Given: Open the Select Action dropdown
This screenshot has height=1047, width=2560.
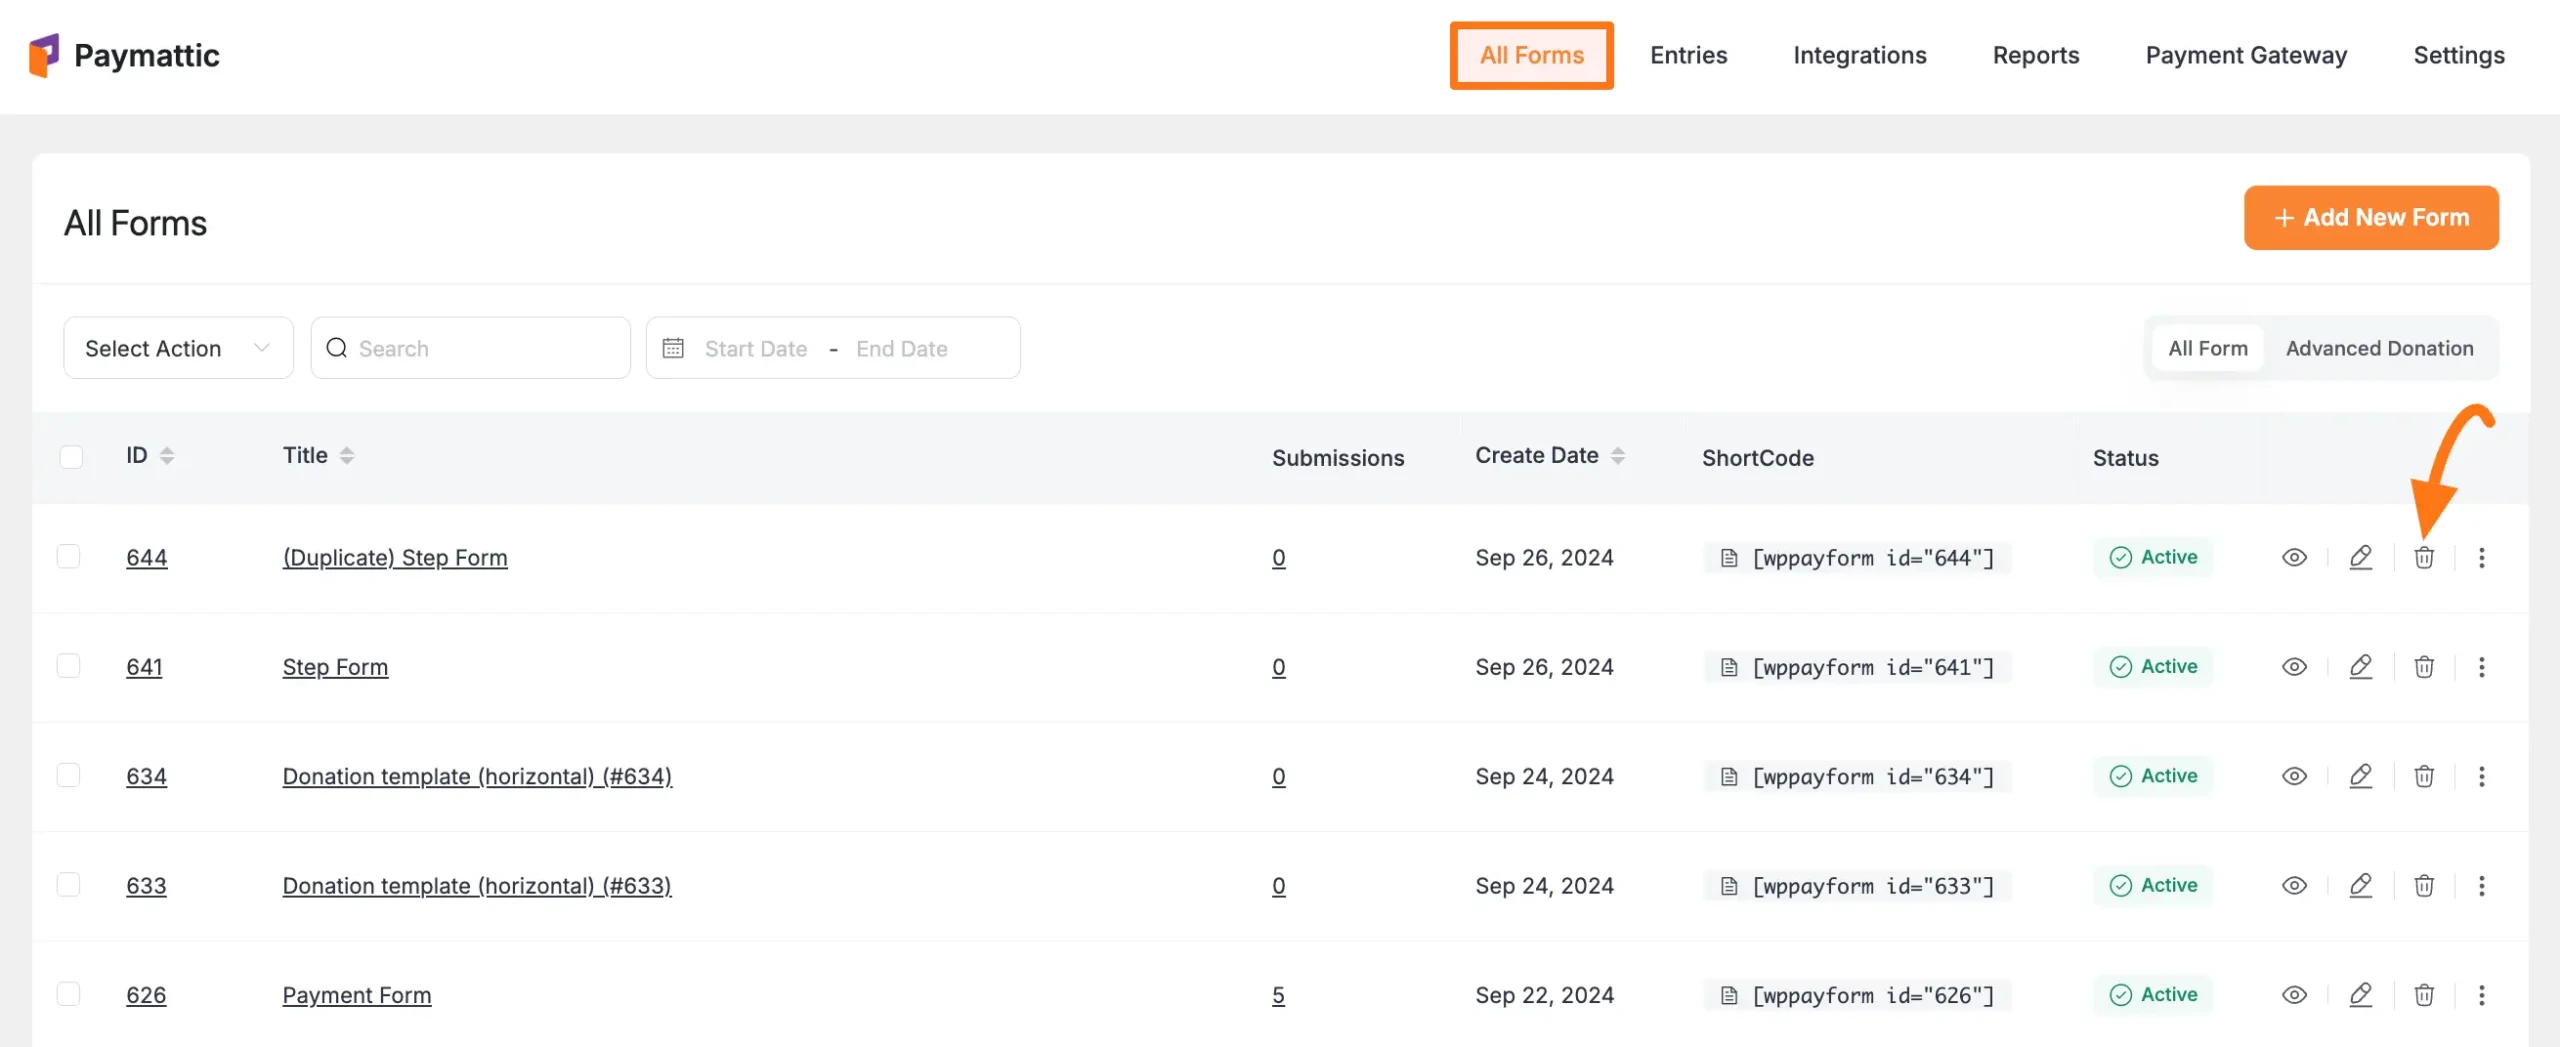Looking at the screenshot, I should click(178, 348).
